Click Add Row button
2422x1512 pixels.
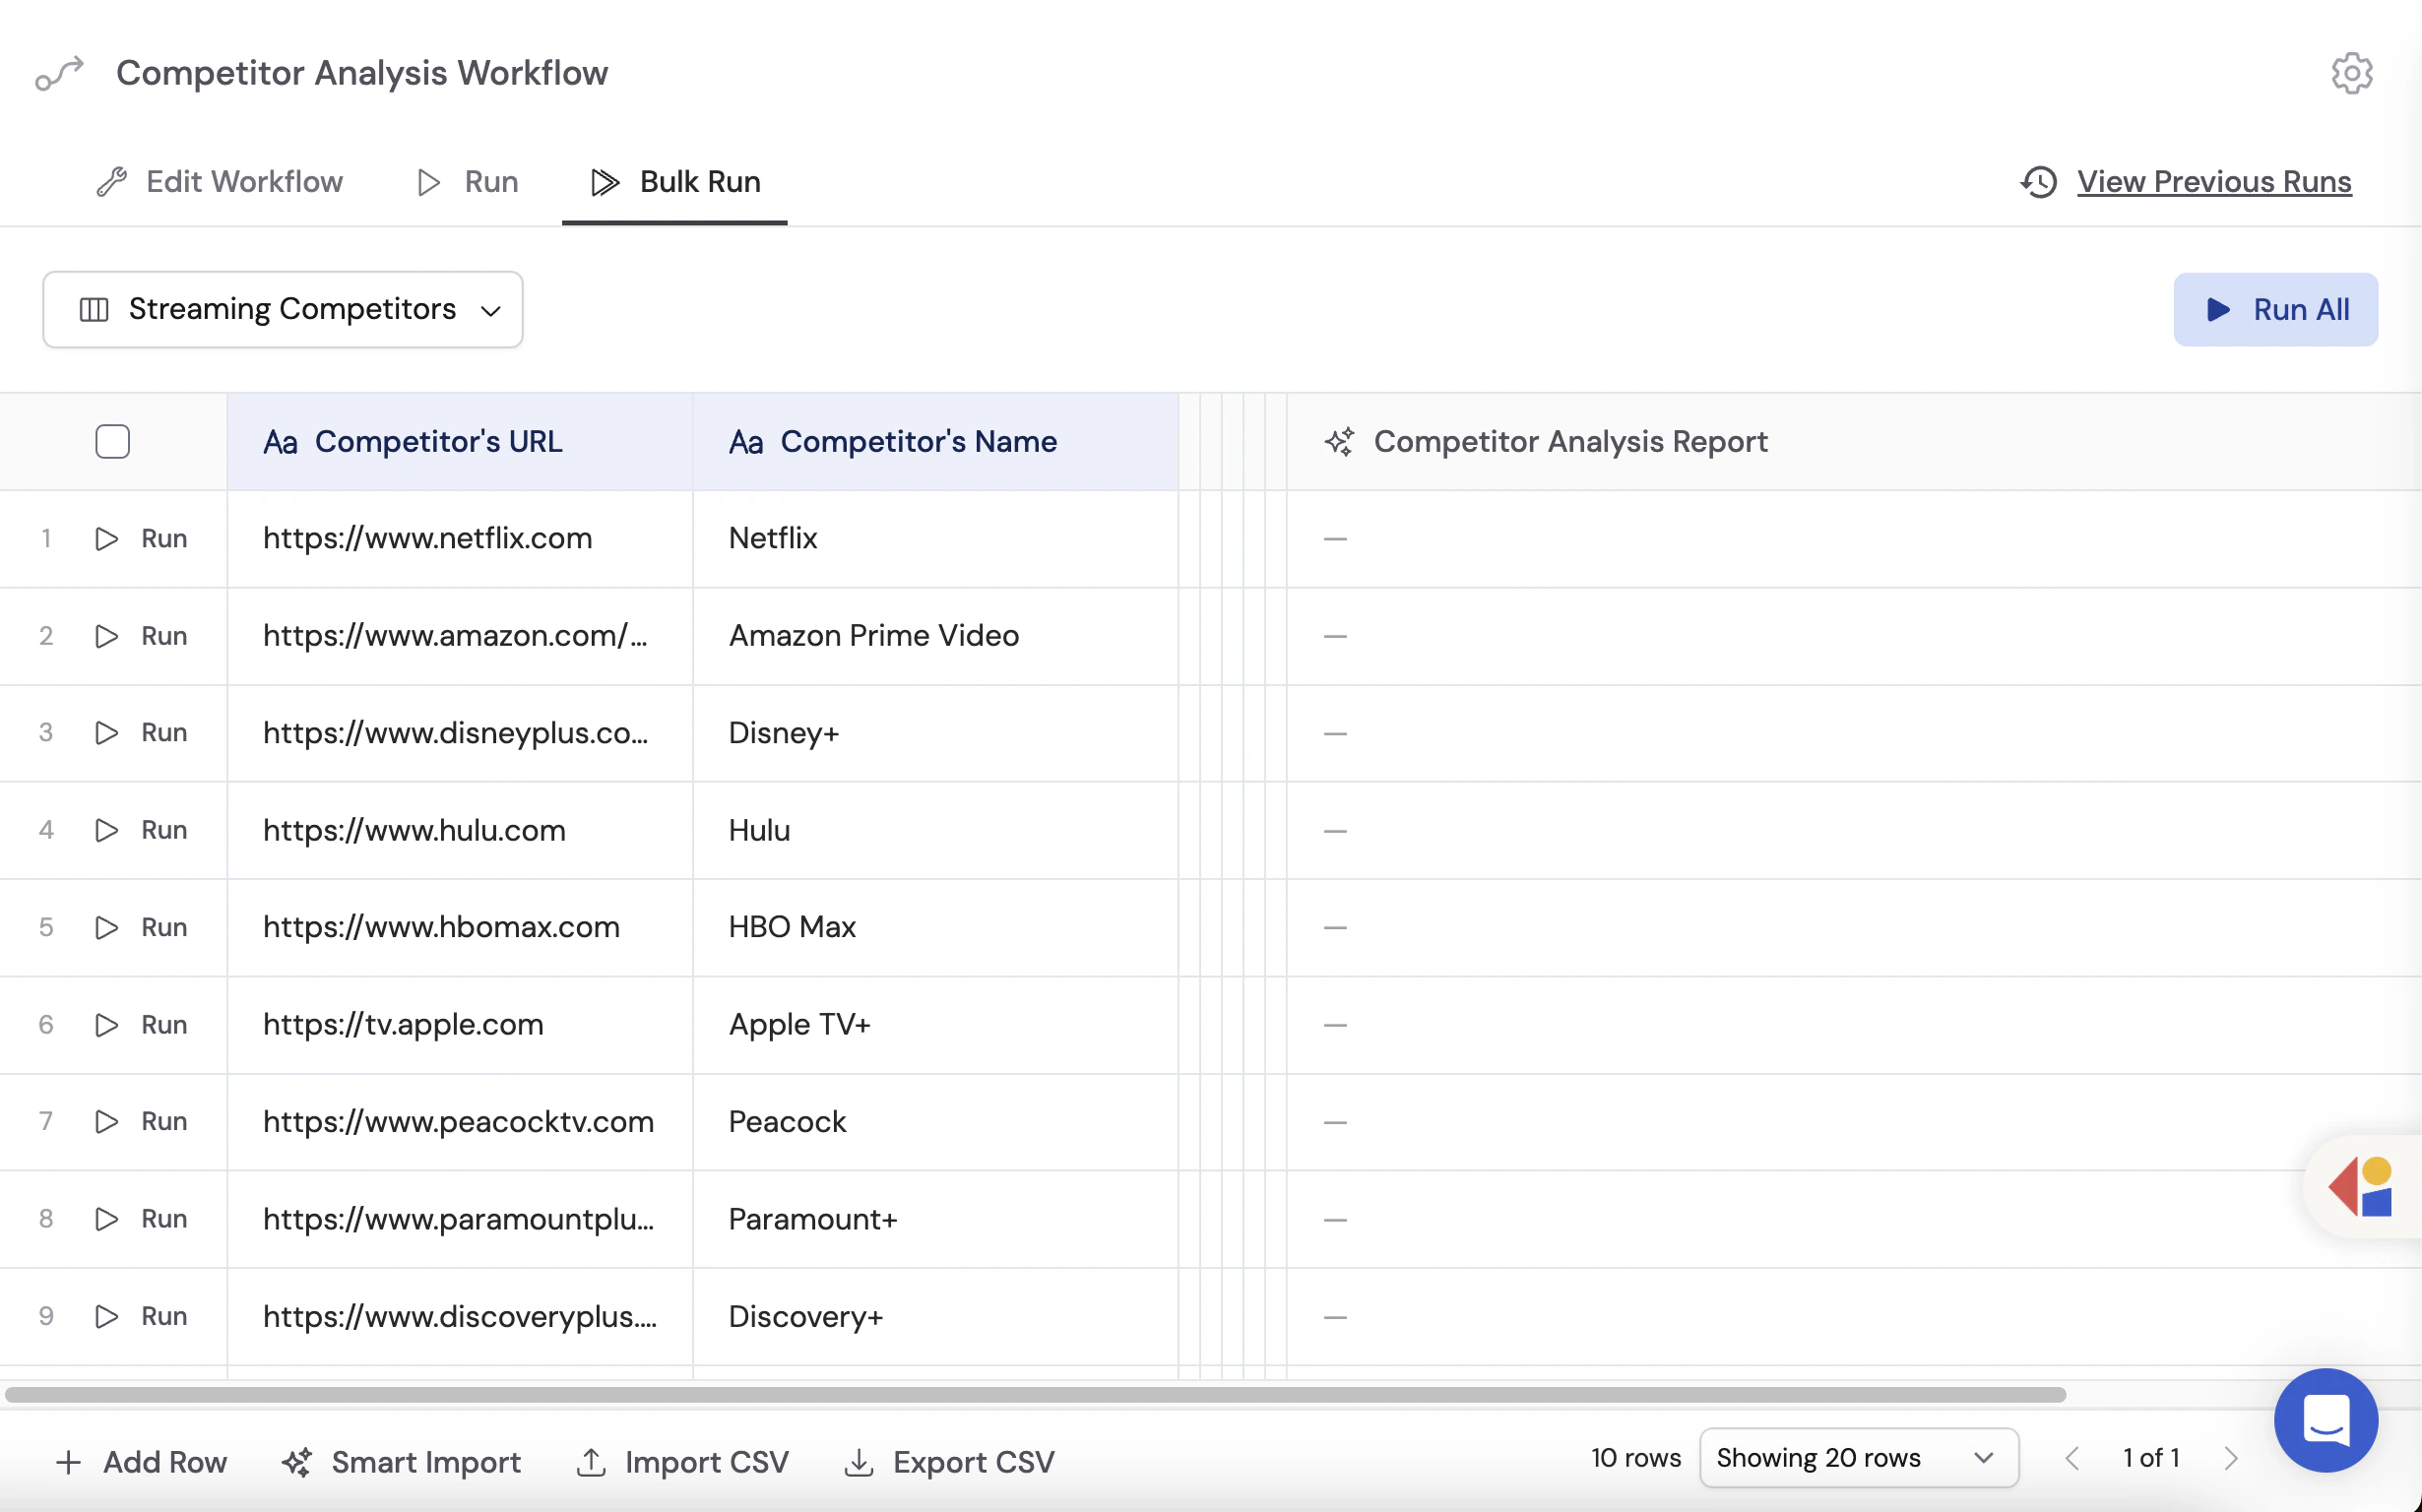[141, 1462]
